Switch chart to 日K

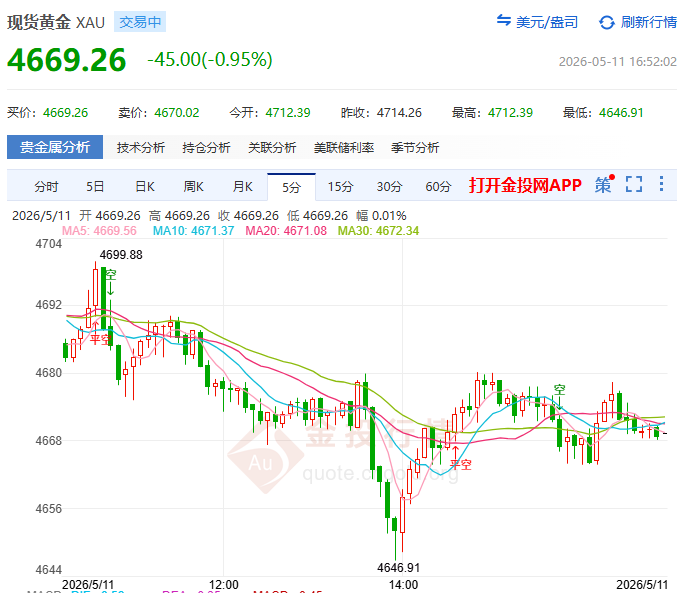145,187
